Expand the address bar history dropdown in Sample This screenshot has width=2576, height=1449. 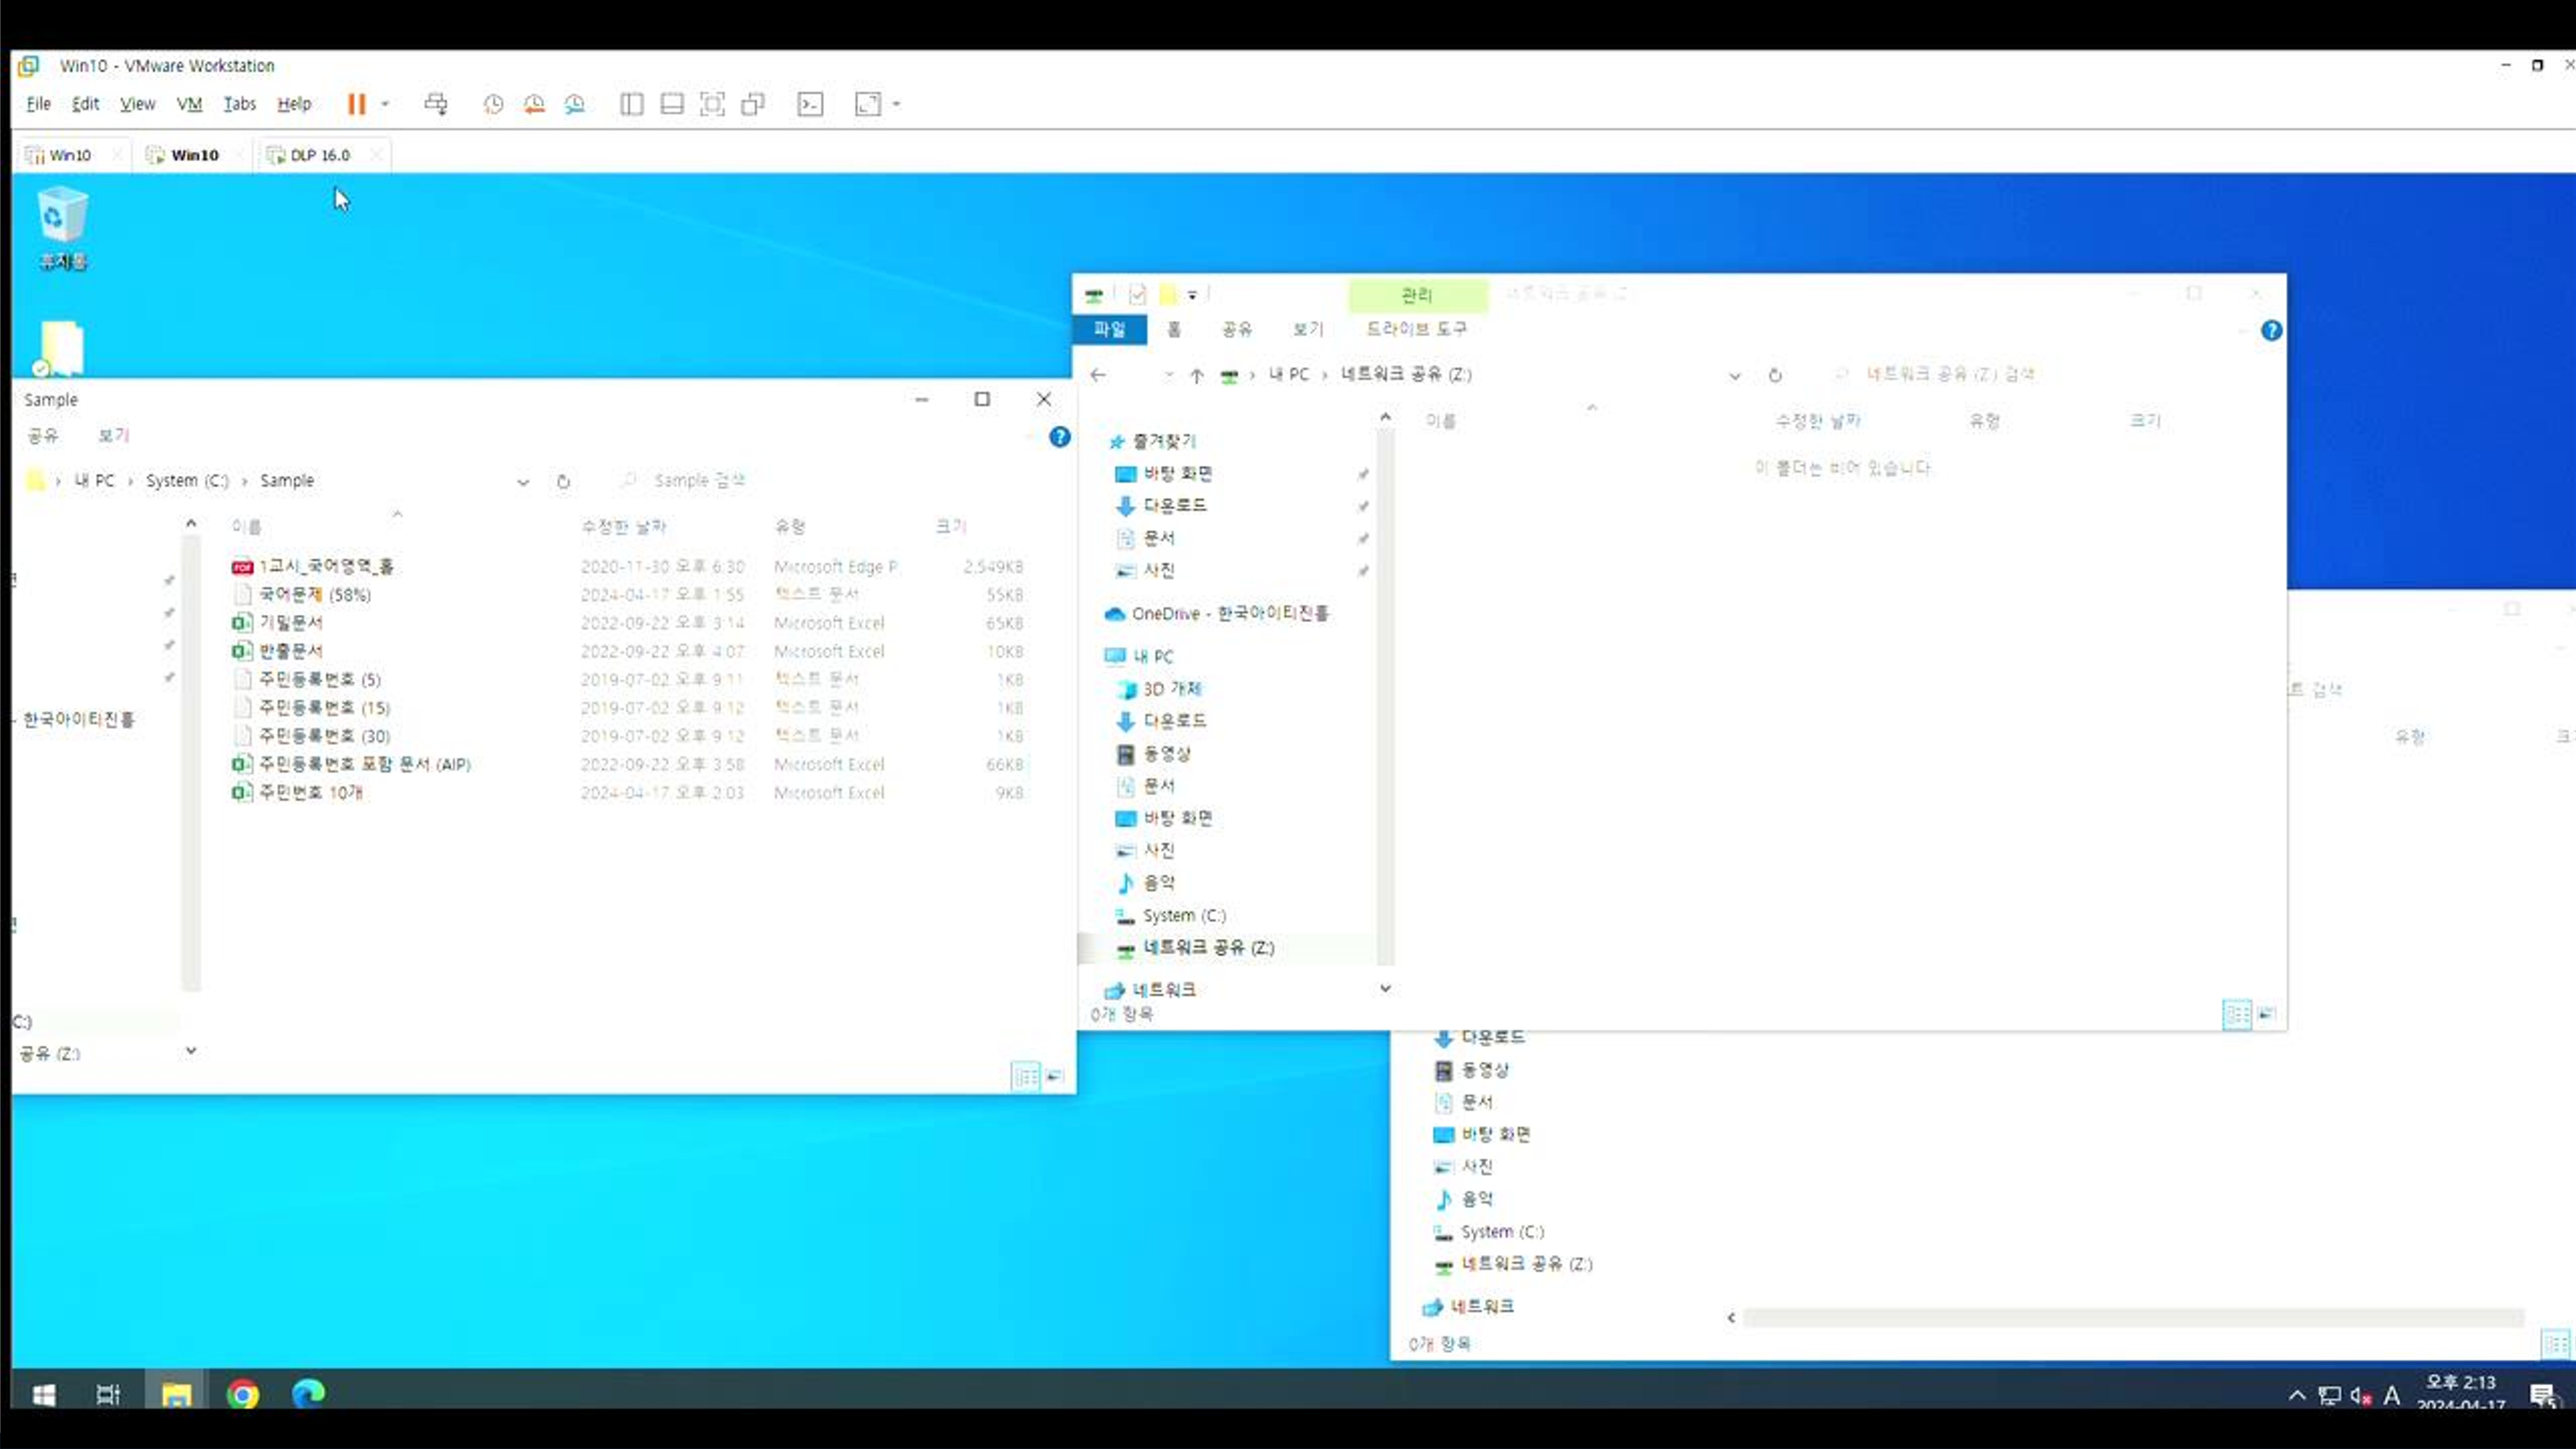[523, 482]
